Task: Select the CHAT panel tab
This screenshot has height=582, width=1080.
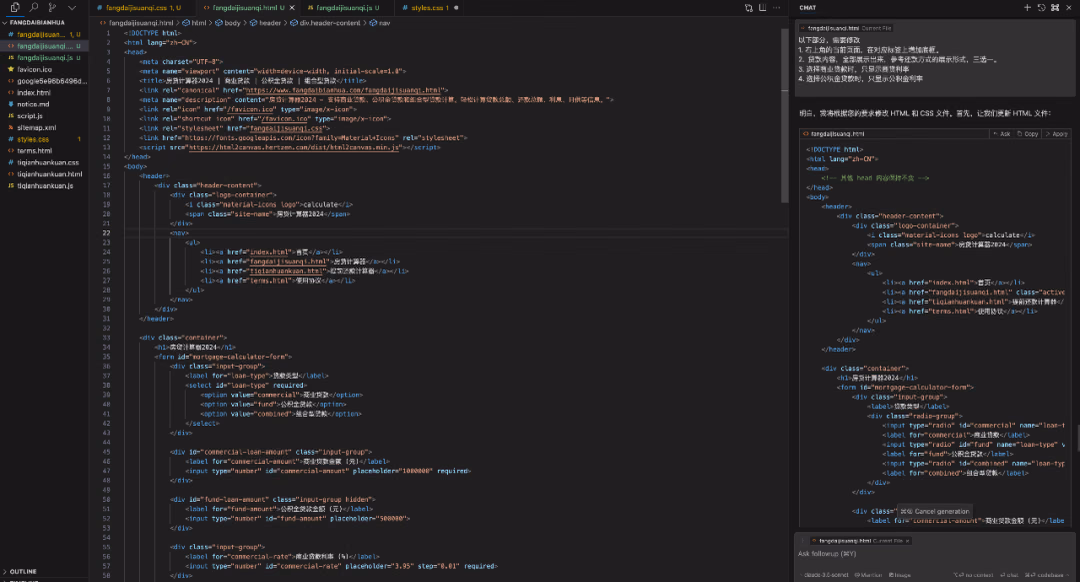Action: pyautogui.click(x=807, y=8)
